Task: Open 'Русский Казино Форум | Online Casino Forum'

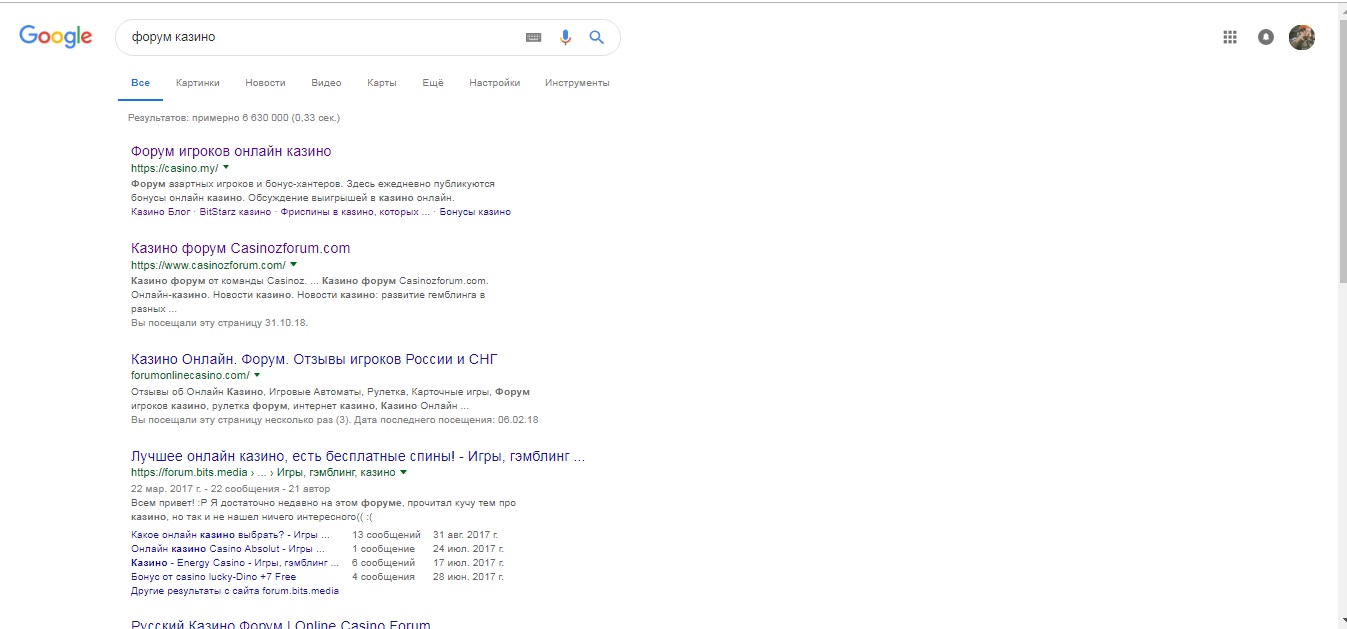Action: point(281,624)
